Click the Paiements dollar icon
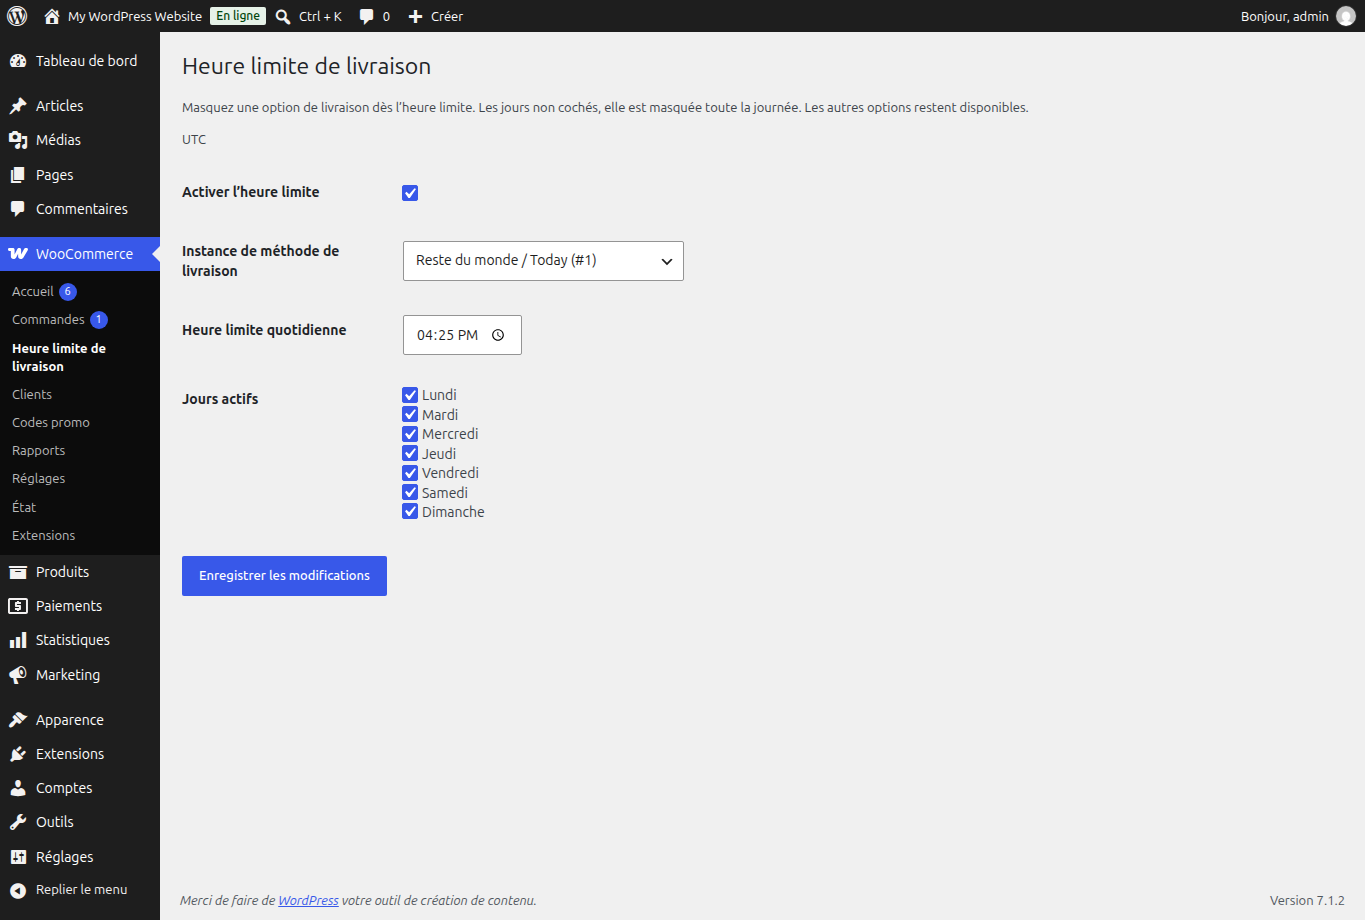Image resolution: width=1365 pixels, height=920 pixels. point(18,606)
